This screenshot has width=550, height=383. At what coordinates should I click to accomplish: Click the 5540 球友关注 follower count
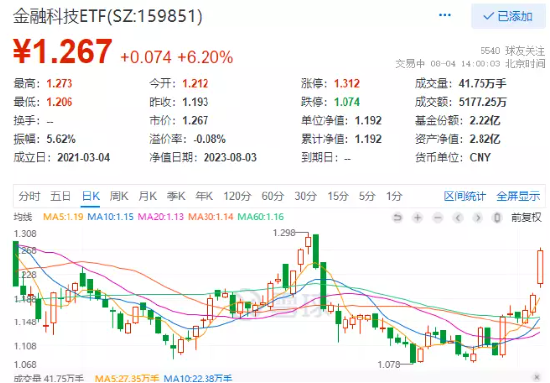pos(512,51)
